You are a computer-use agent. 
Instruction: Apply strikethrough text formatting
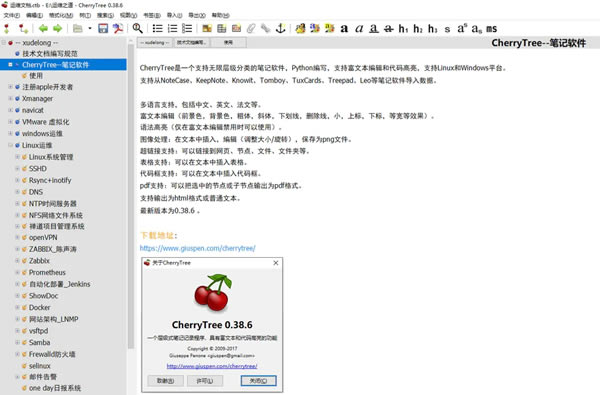click(388, 29)
